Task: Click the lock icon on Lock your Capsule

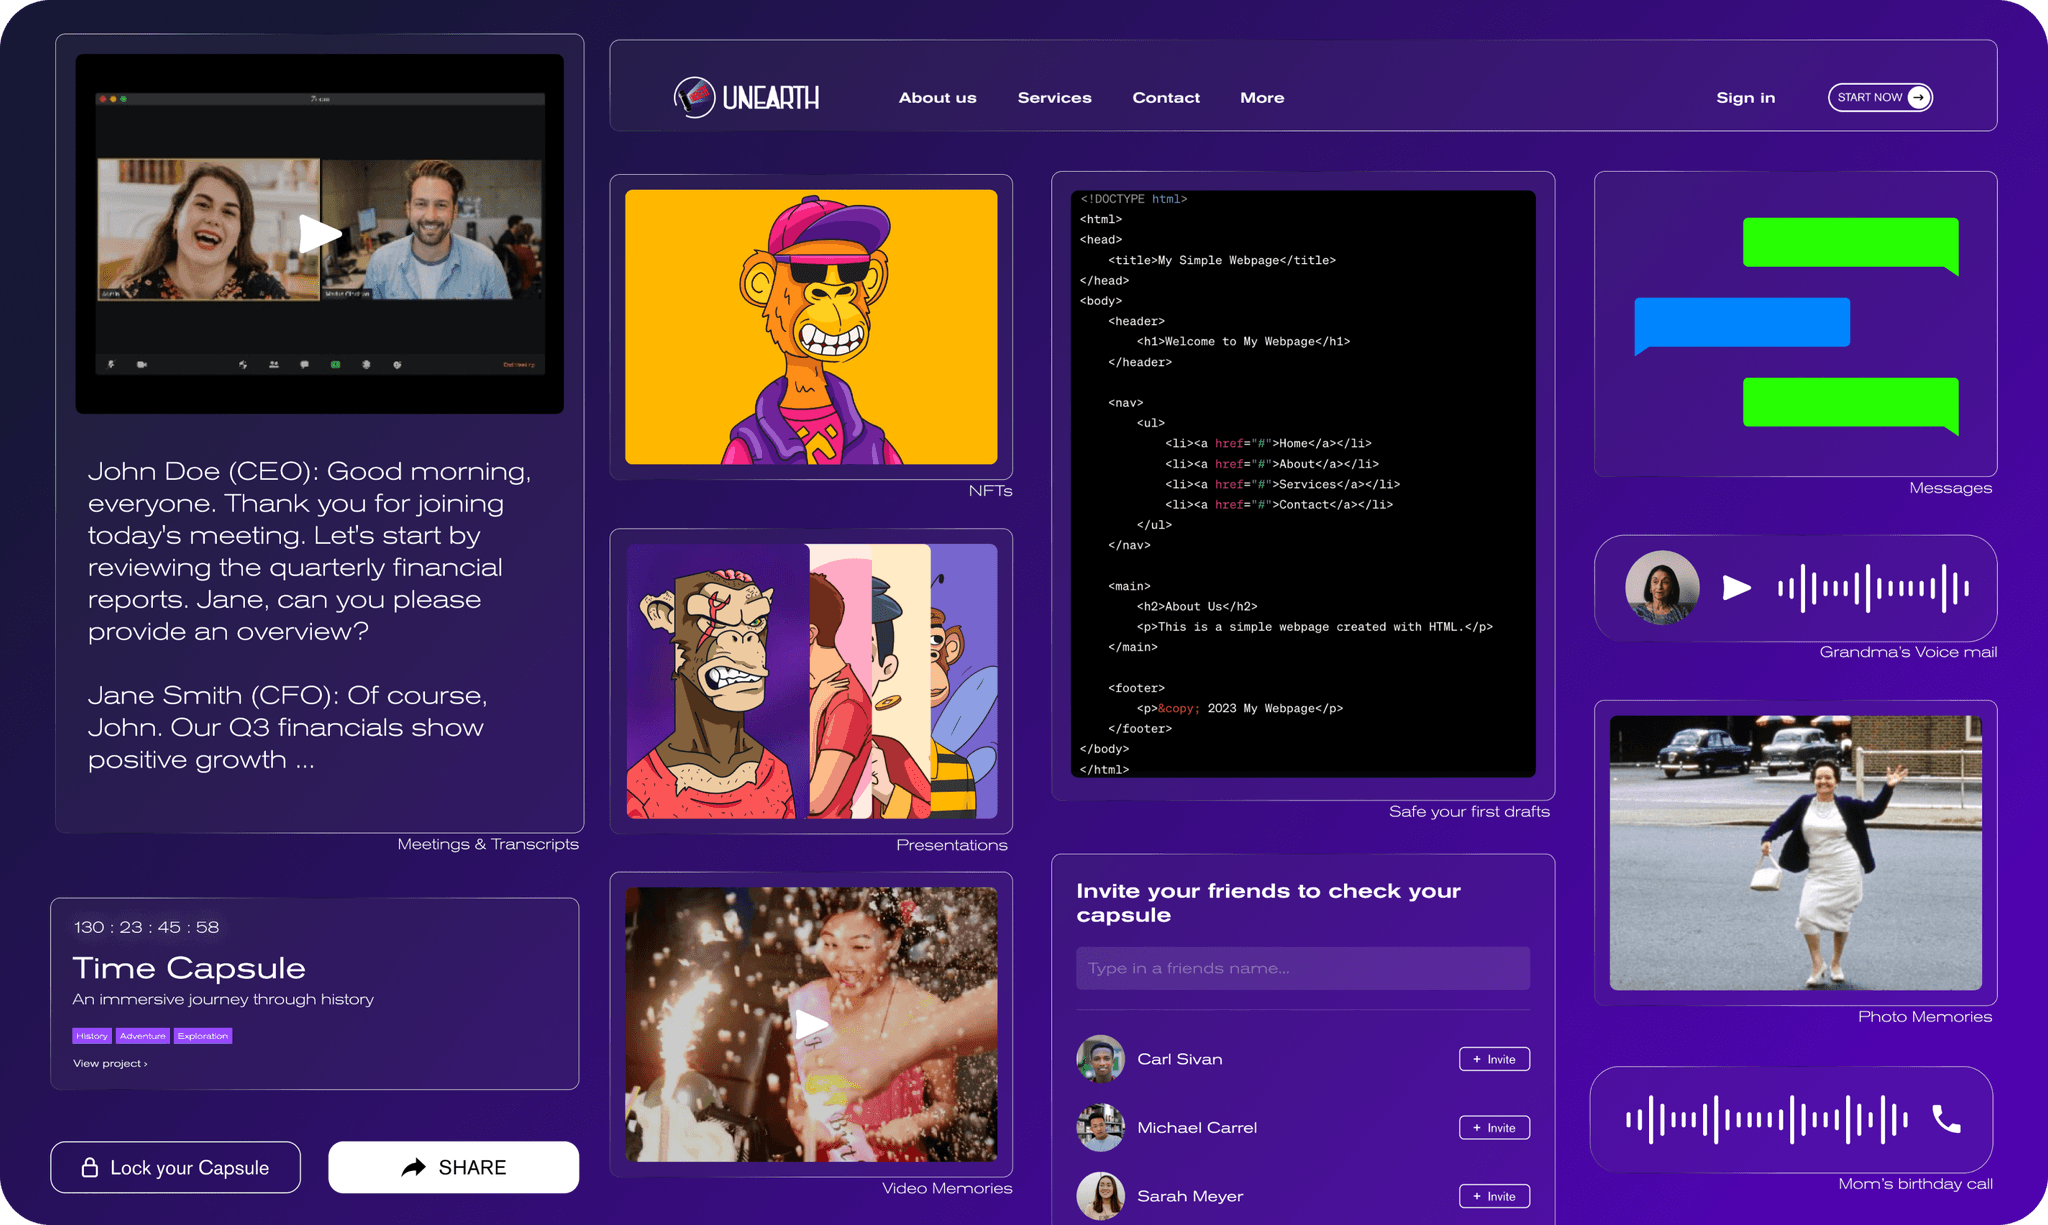Action: 89,1167
